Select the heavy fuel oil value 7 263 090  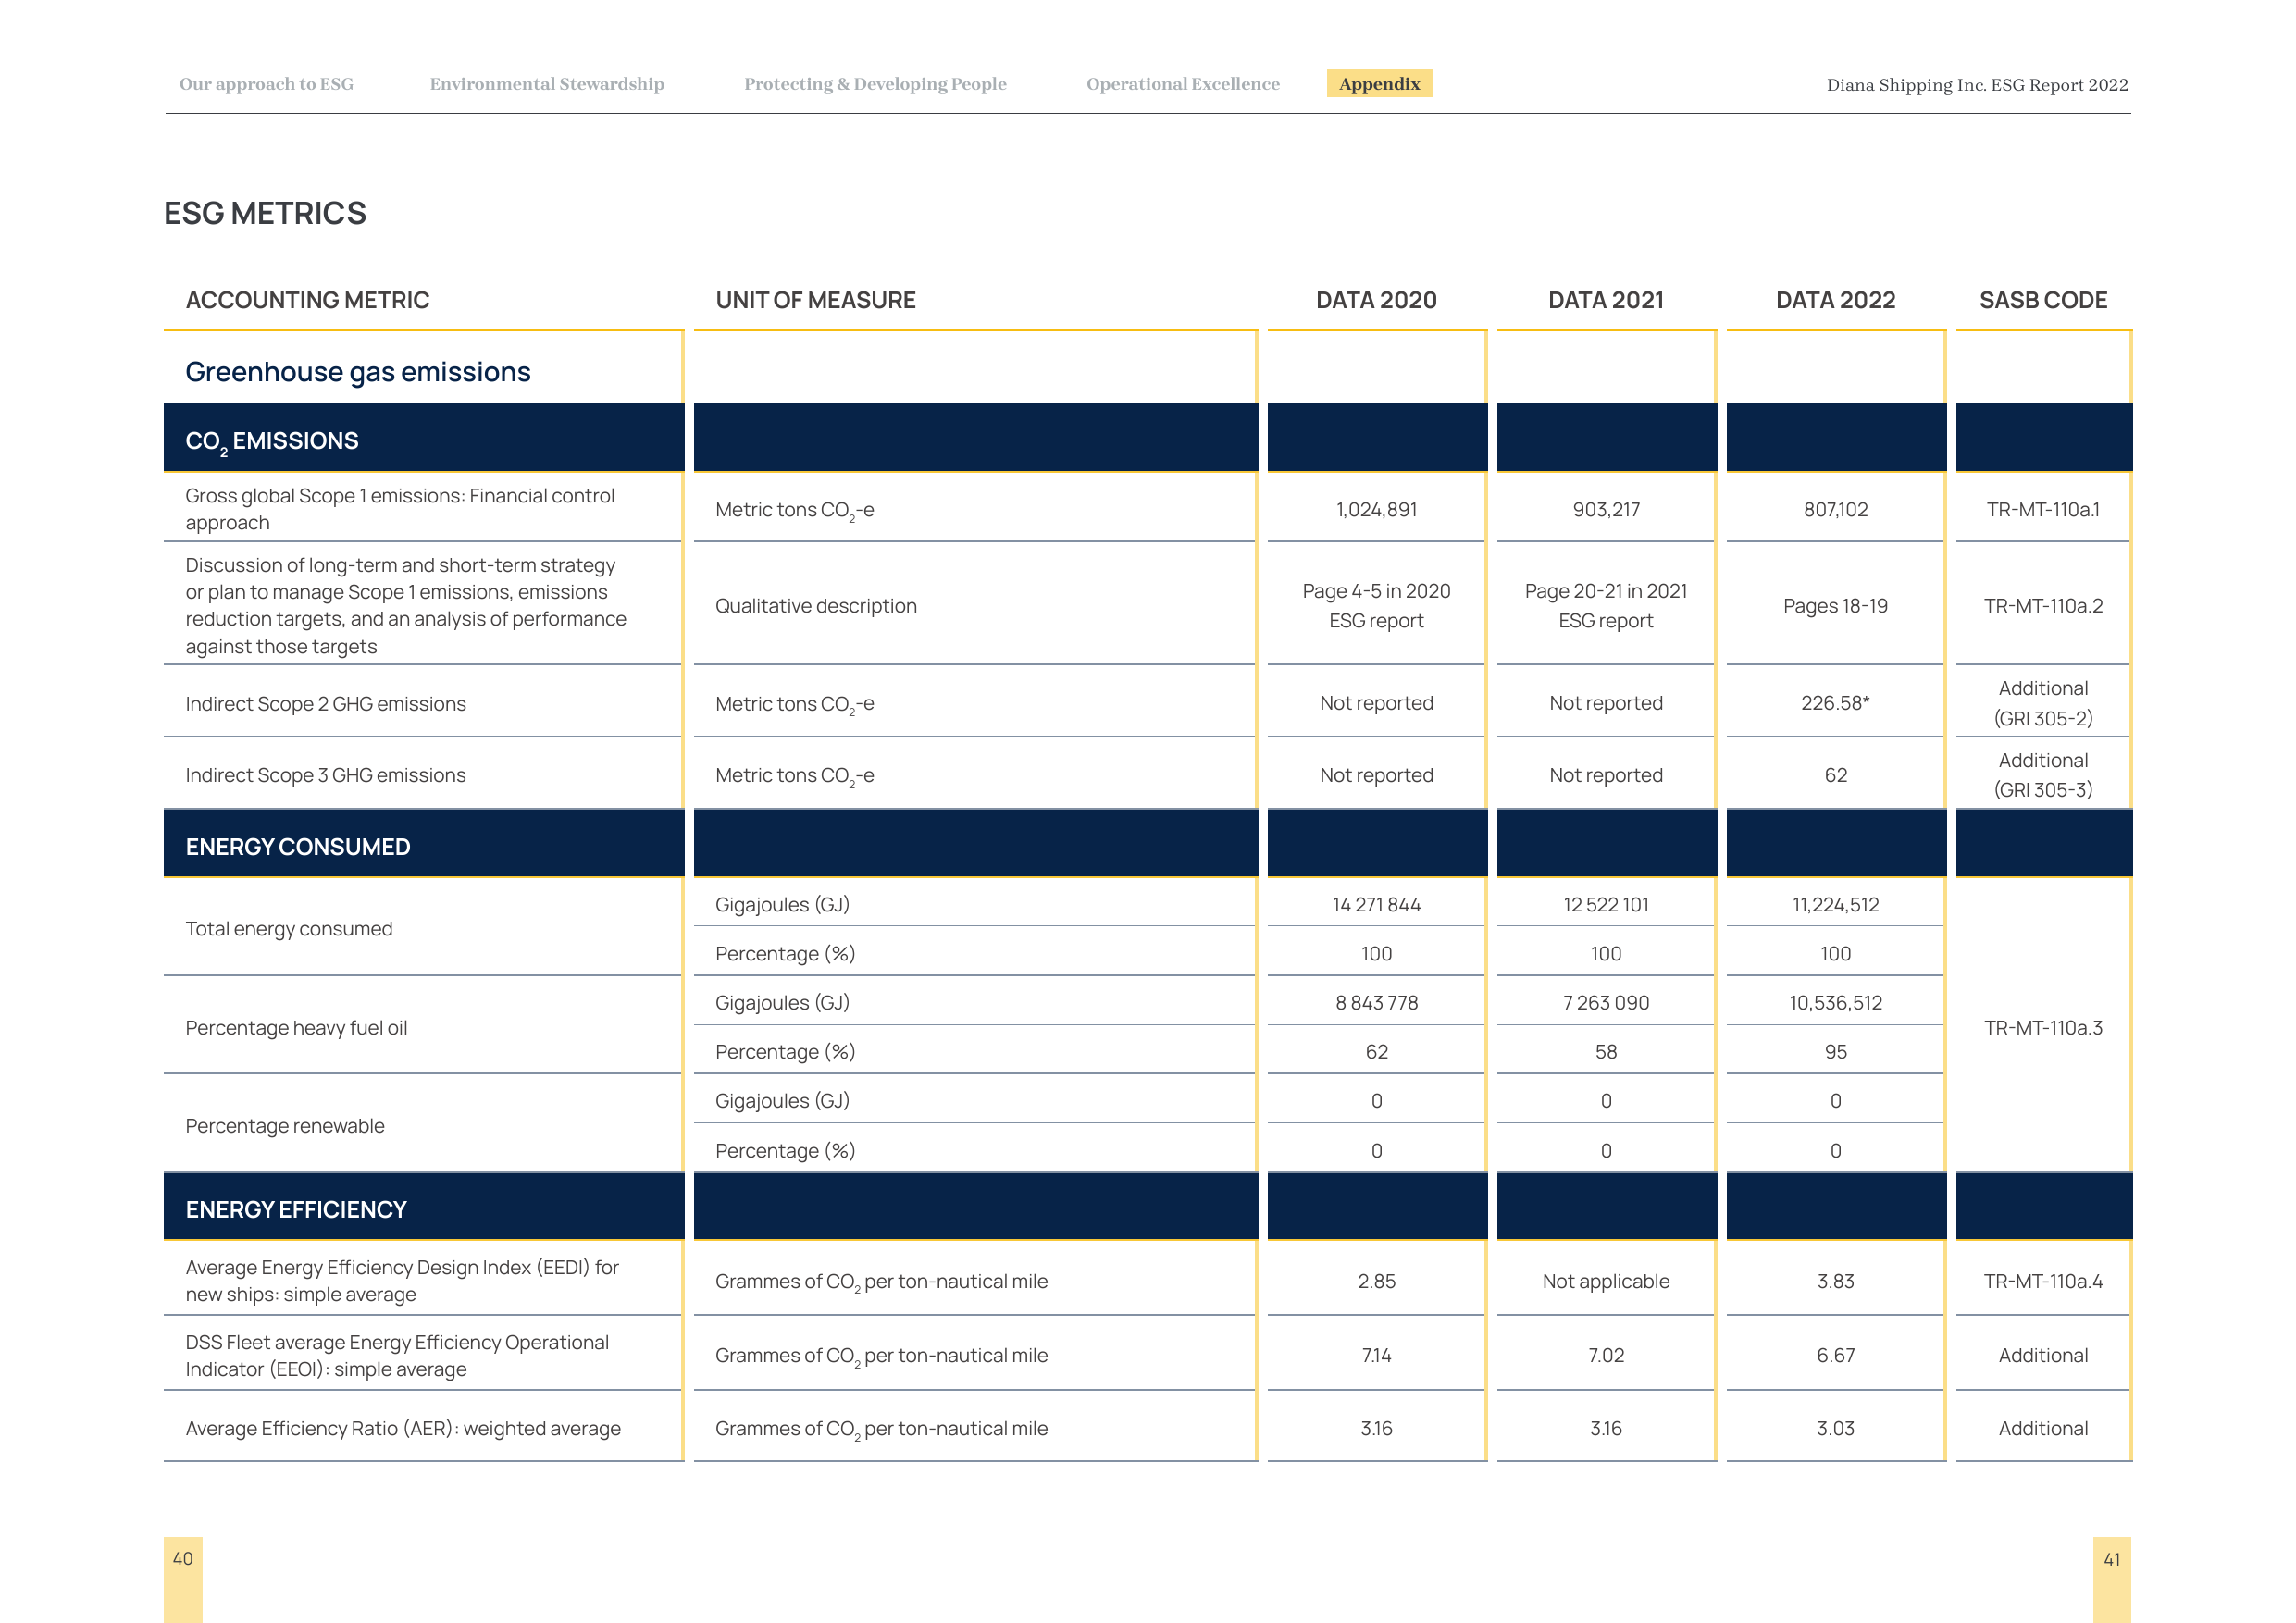[x=1606, y=1003]
